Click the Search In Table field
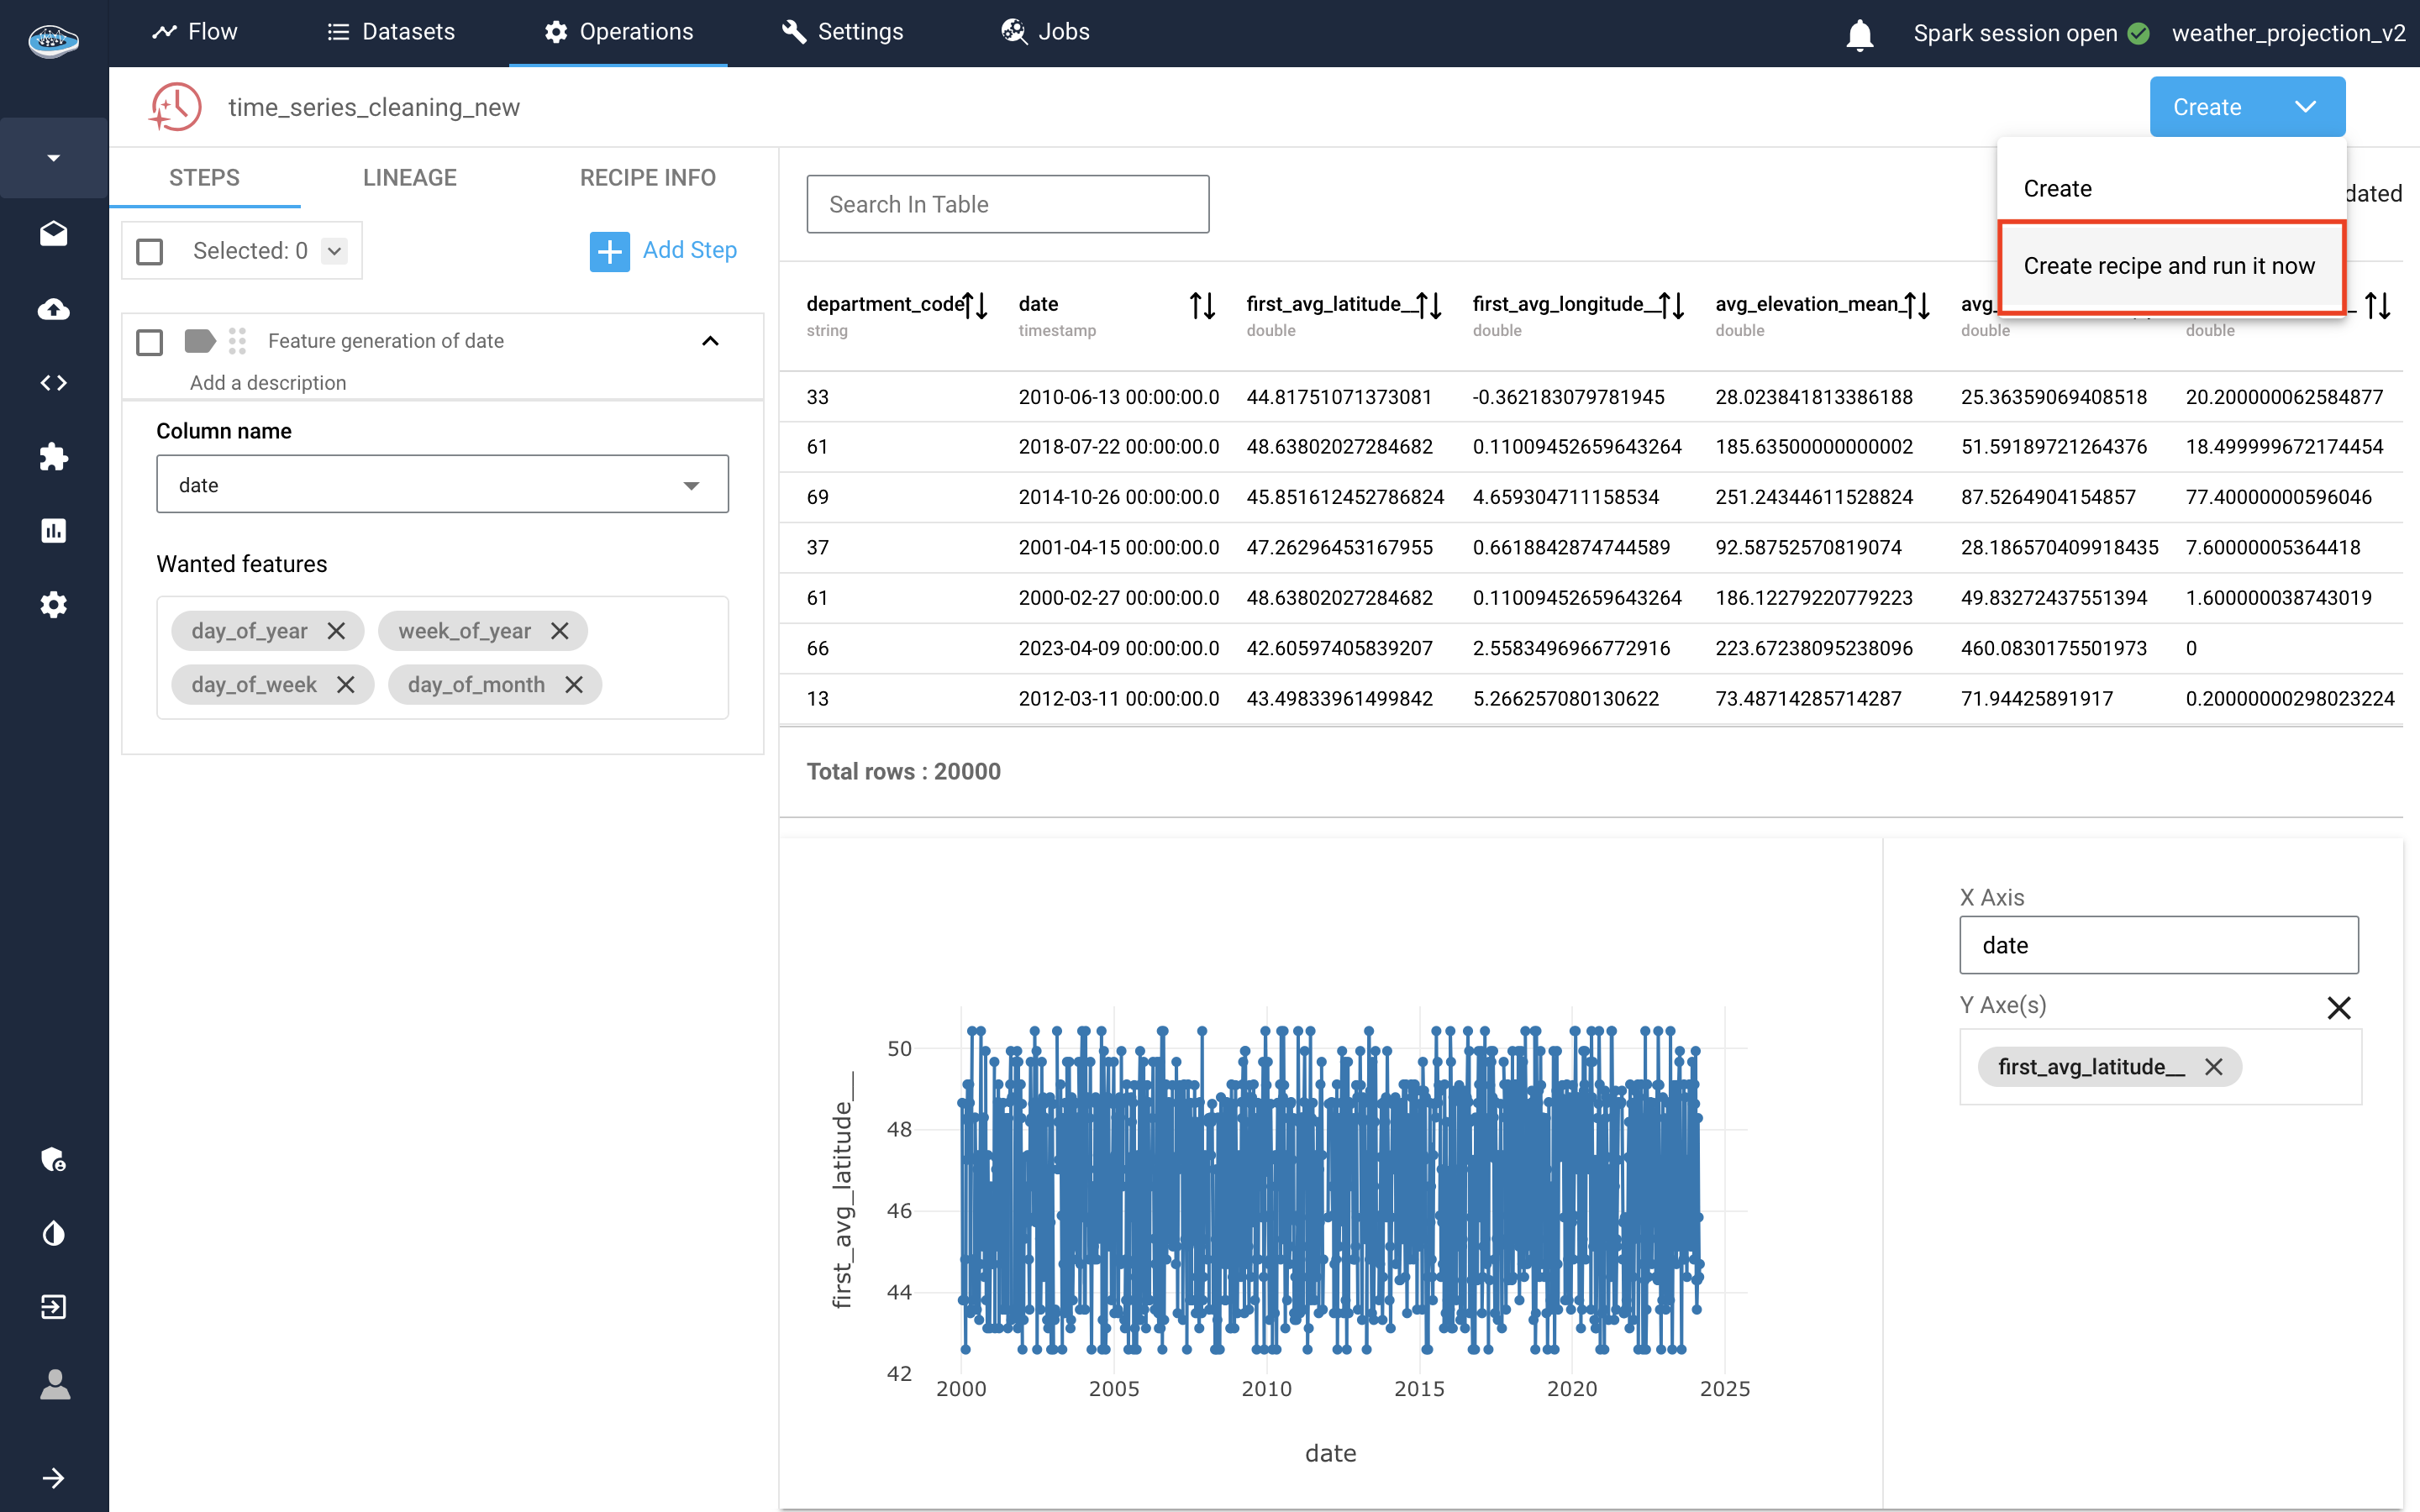This screenshot has height=1512, width=2420. 1007,205
